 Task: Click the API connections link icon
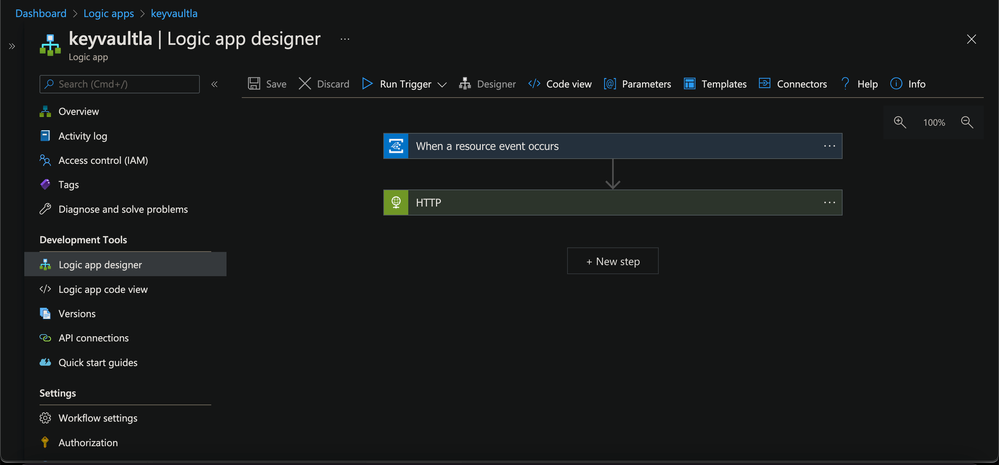click(45, 338)
